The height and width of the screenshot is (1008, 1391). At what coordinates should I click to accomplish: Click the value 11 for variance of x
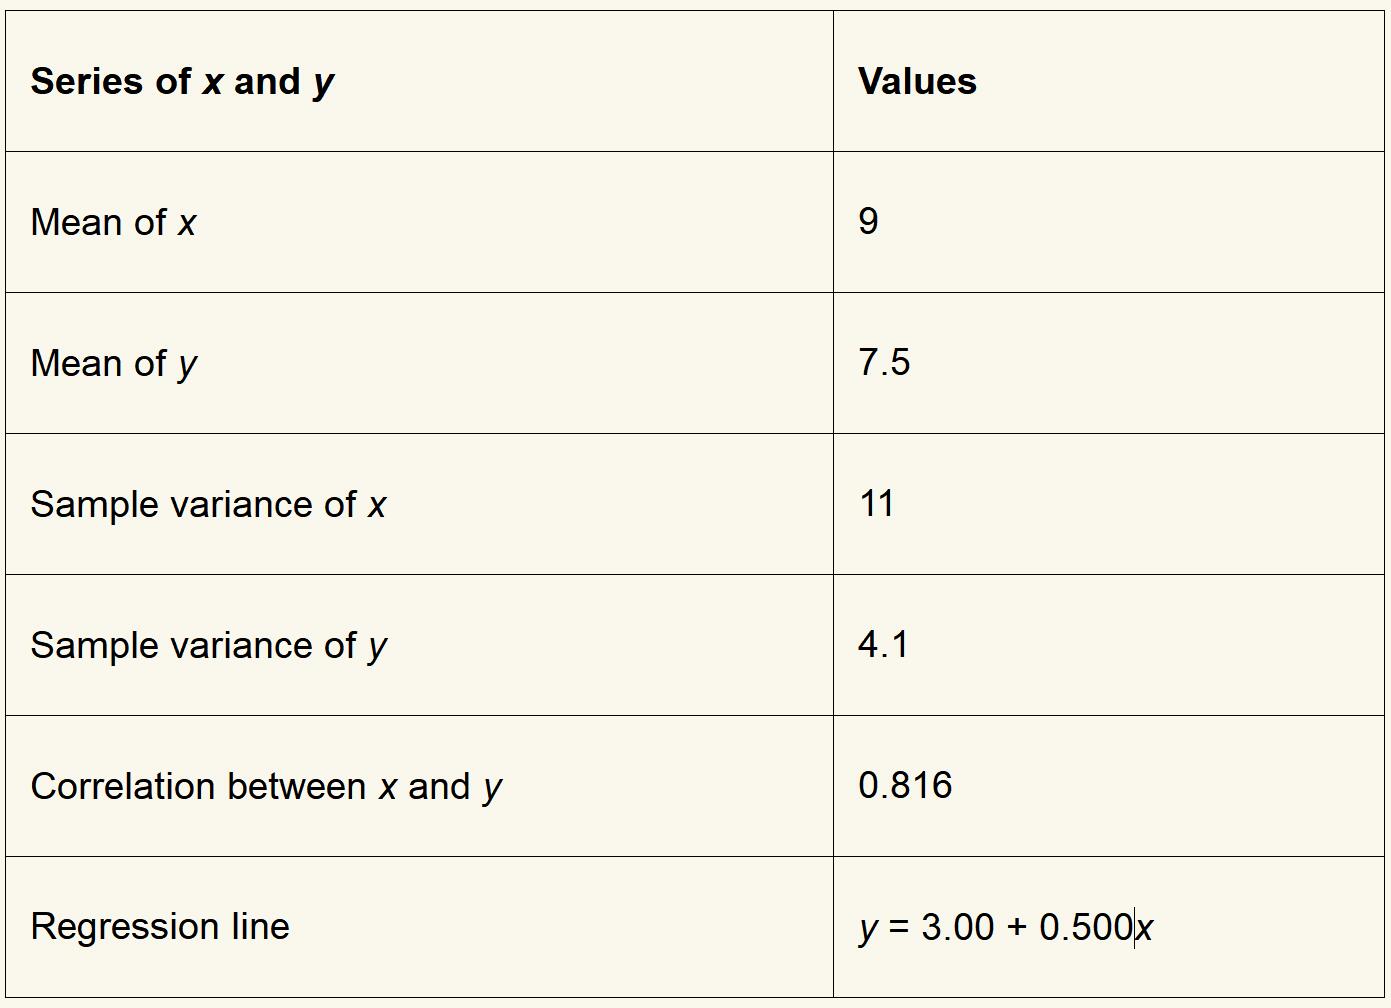coord(876,504)
